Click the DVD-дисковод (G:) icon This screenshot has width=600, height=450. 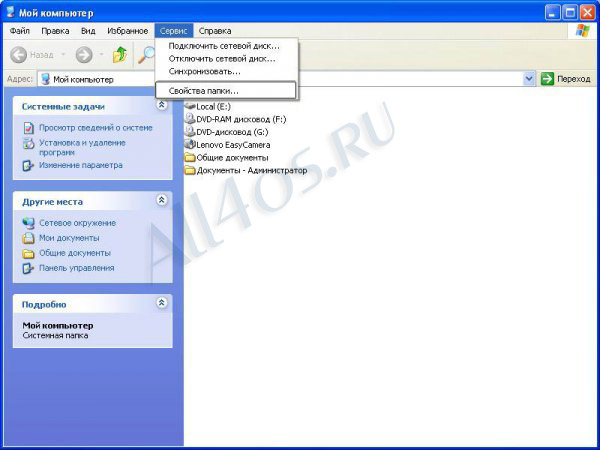pos(190,131)
